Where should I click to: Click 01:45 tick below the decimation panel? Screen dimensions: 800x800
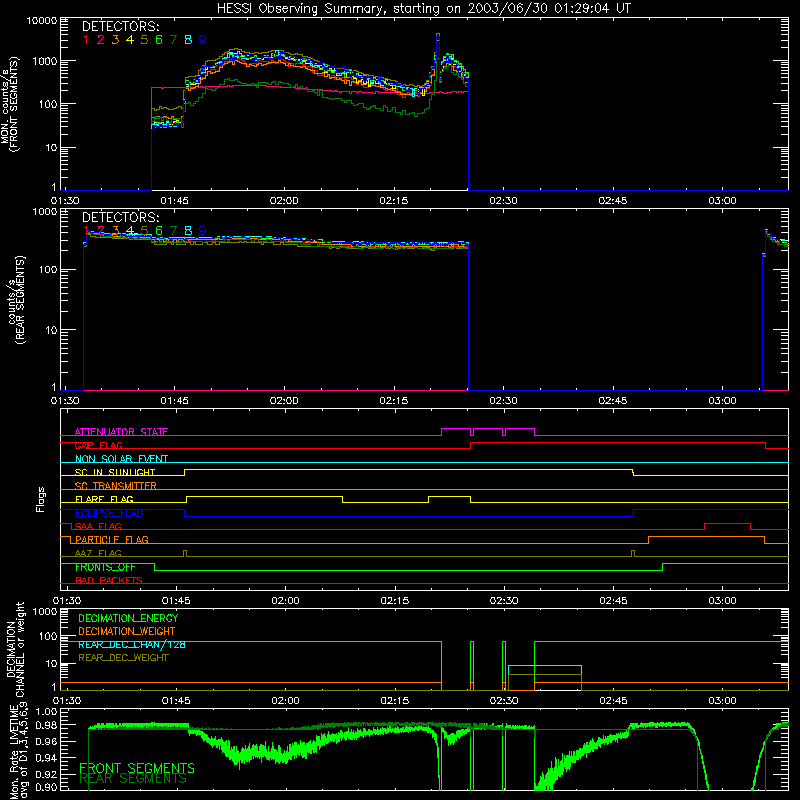click(176, 701)
